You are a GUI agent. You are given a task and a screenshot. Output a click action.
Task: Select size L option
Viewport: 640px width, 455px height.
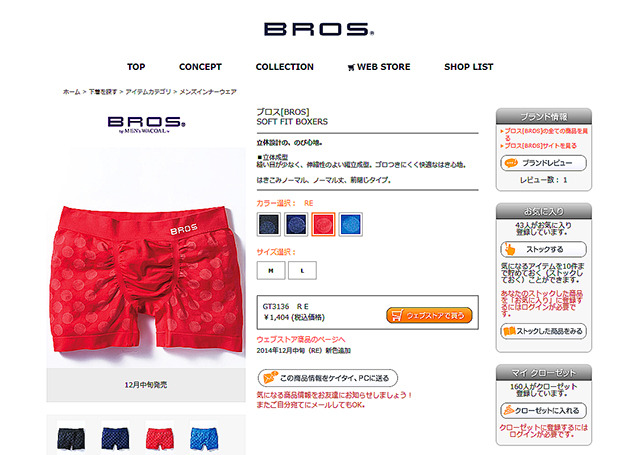(302, 270)
